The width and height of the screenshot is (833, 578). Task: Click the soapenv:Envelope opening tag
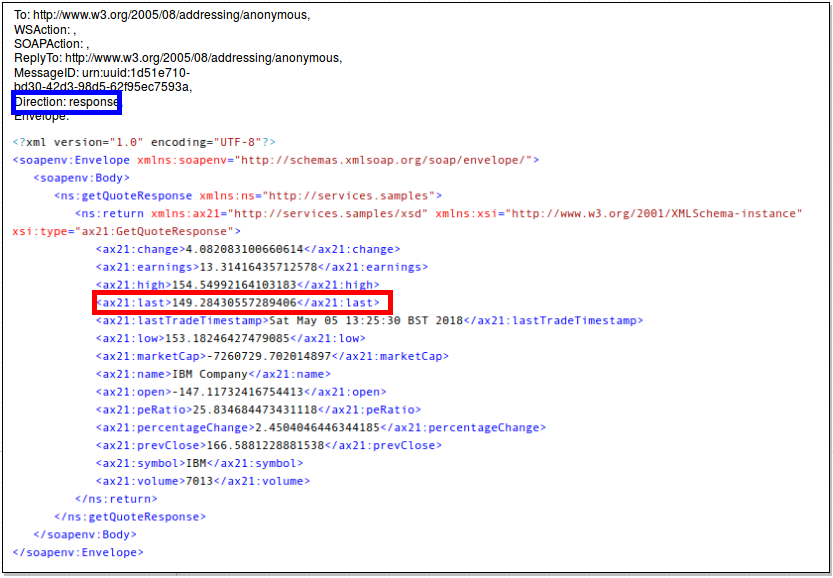click(x=276, y=160)
